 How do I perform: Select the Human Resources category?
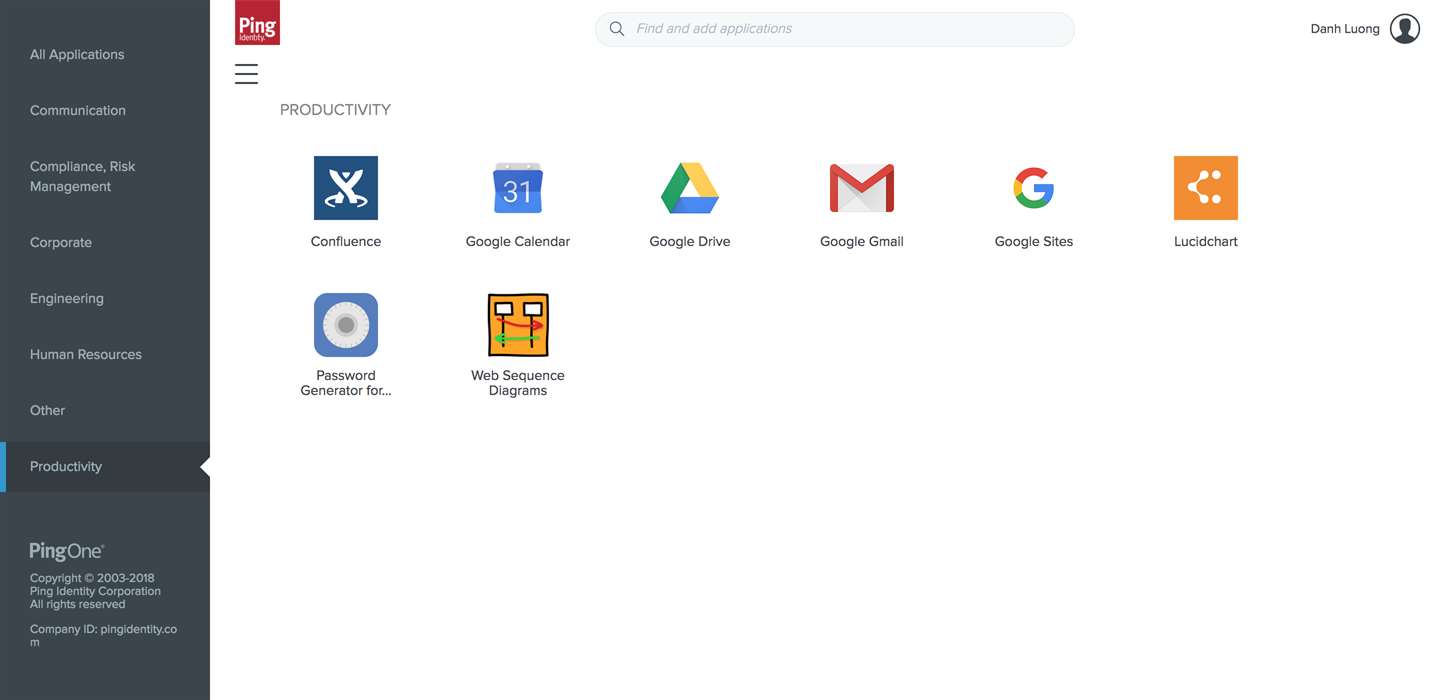86,355
